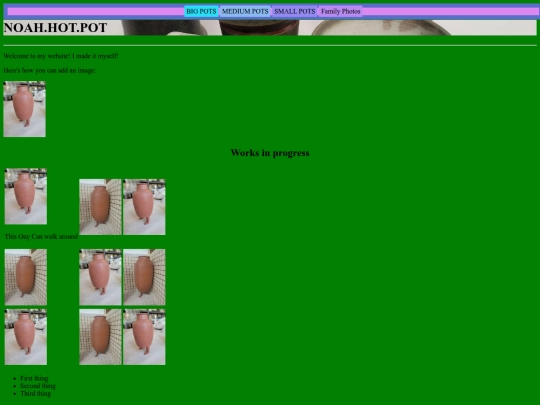Click the pot image below the add-image text
Screen dimensions: 540x405
pos(24,109)
